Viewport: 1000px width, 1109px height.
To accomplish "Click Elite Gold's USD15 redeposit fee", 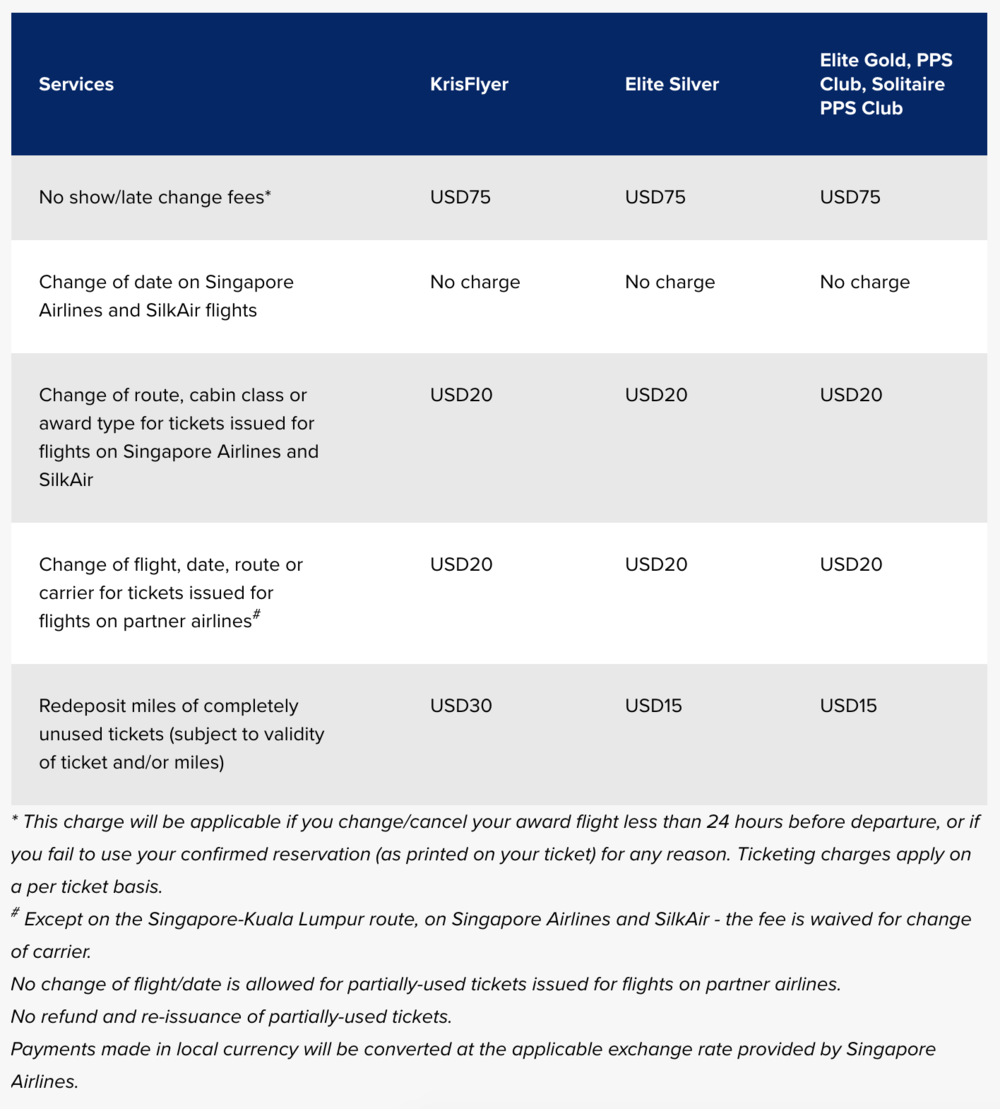I will tap(848, 706).
